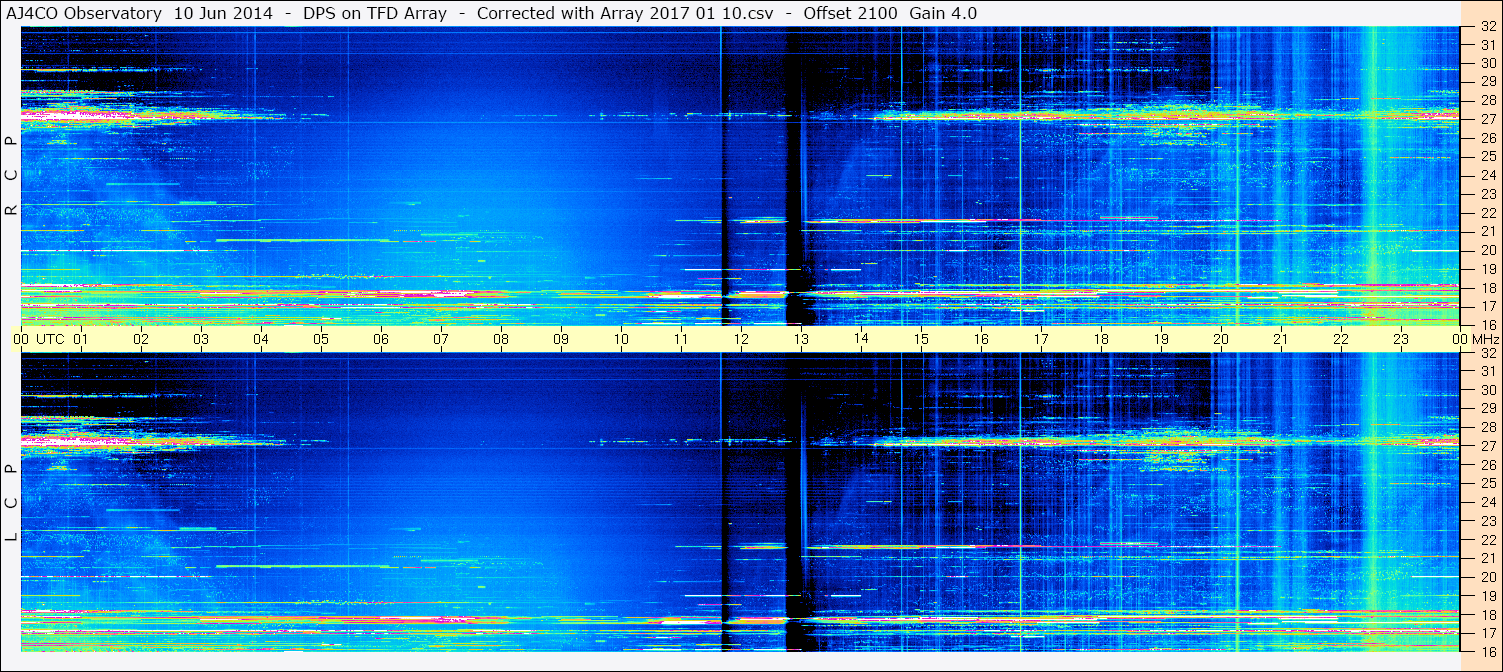Screen dimensions: 1503x672
Task: Select the '10 Jun 2014' date in title
Action: (x=223, y=14)
